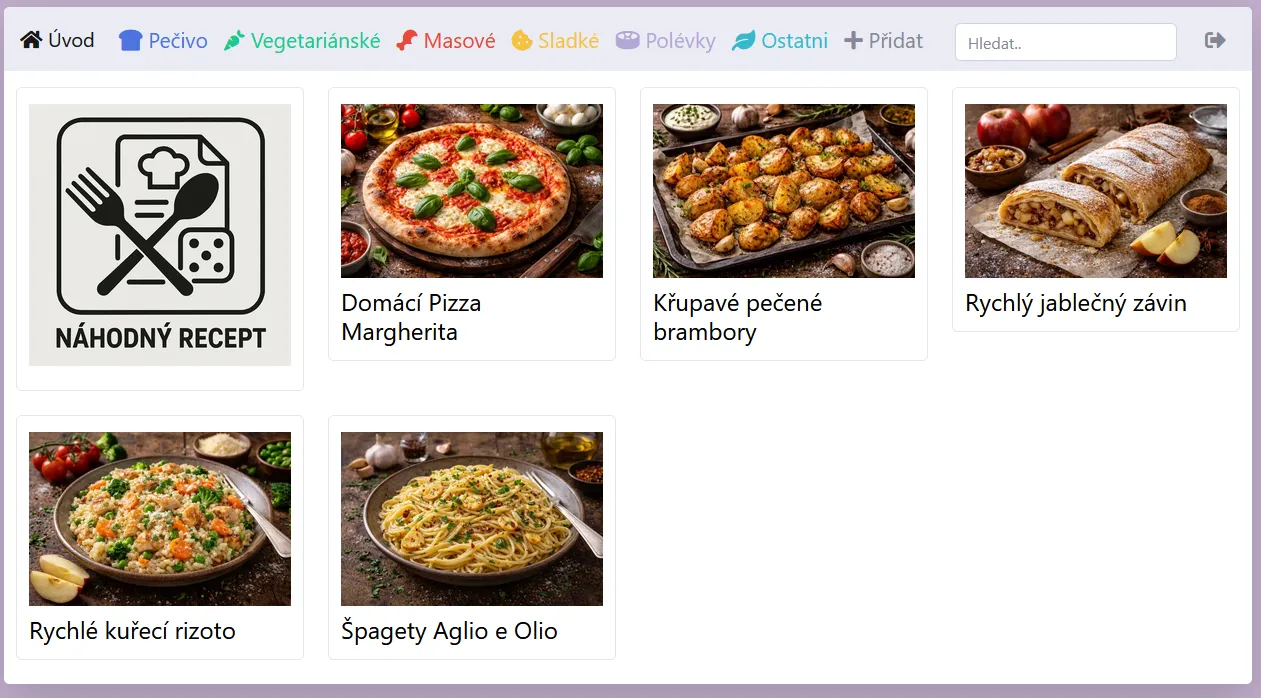Open the Špagety Aglio e Olio title
The image size is (1261, 698).
pos(450,631)
